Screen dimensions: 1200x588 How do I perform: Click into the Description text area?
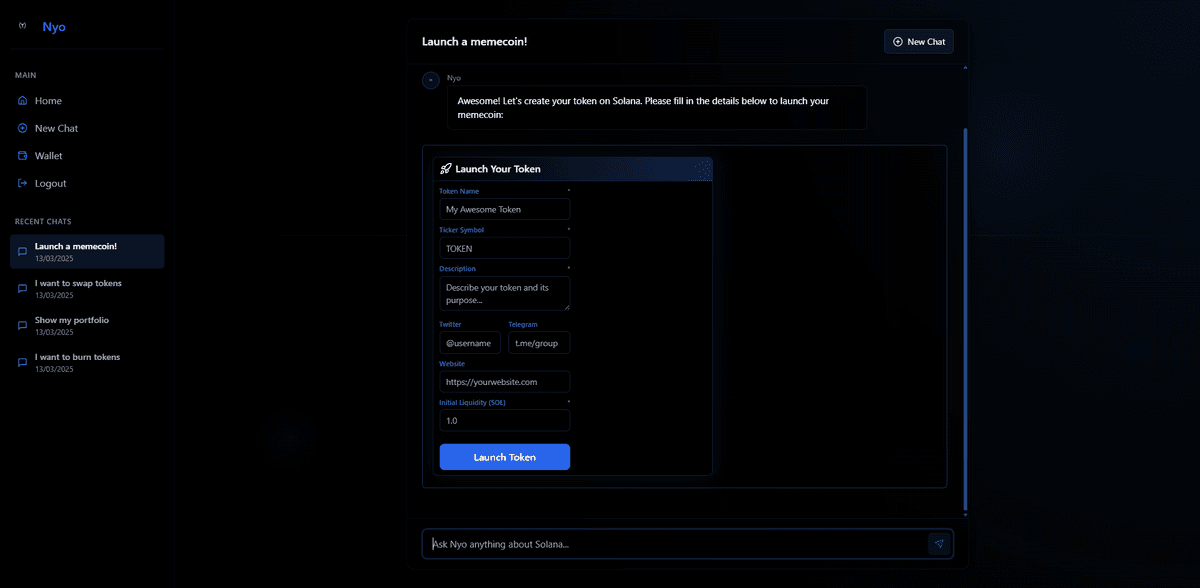505,293
